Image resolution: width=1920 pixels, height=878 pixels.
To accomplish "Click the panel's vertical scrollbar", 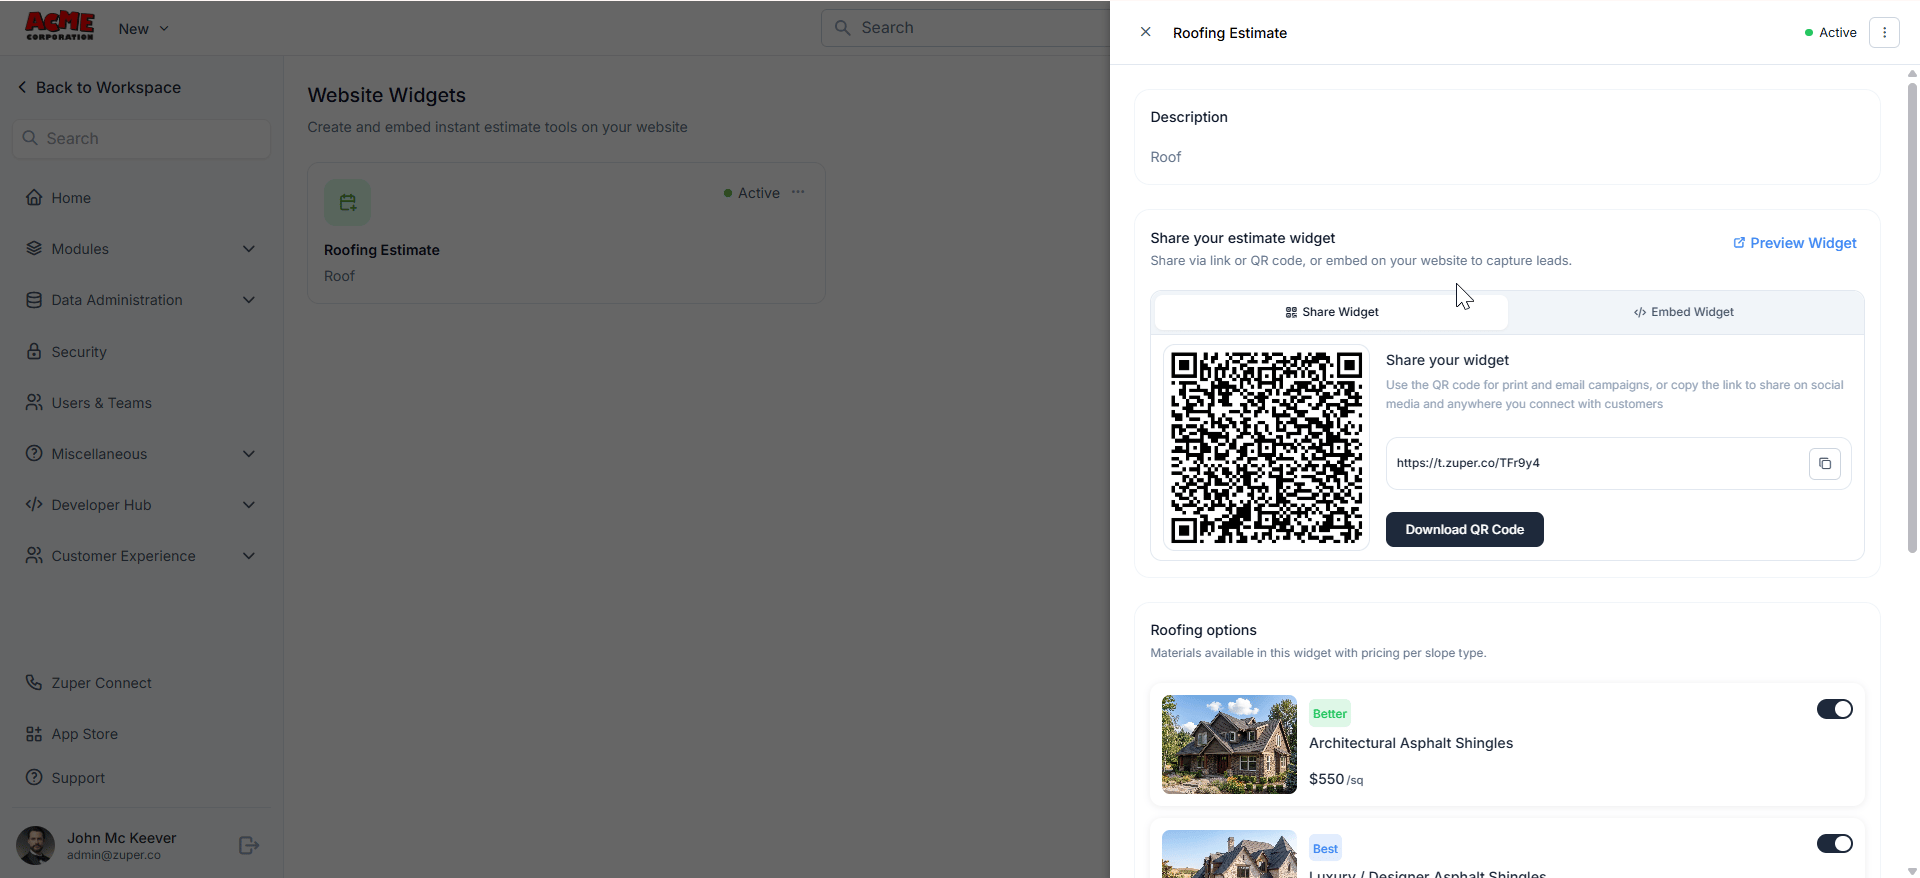I will (x=1912, y=316).
